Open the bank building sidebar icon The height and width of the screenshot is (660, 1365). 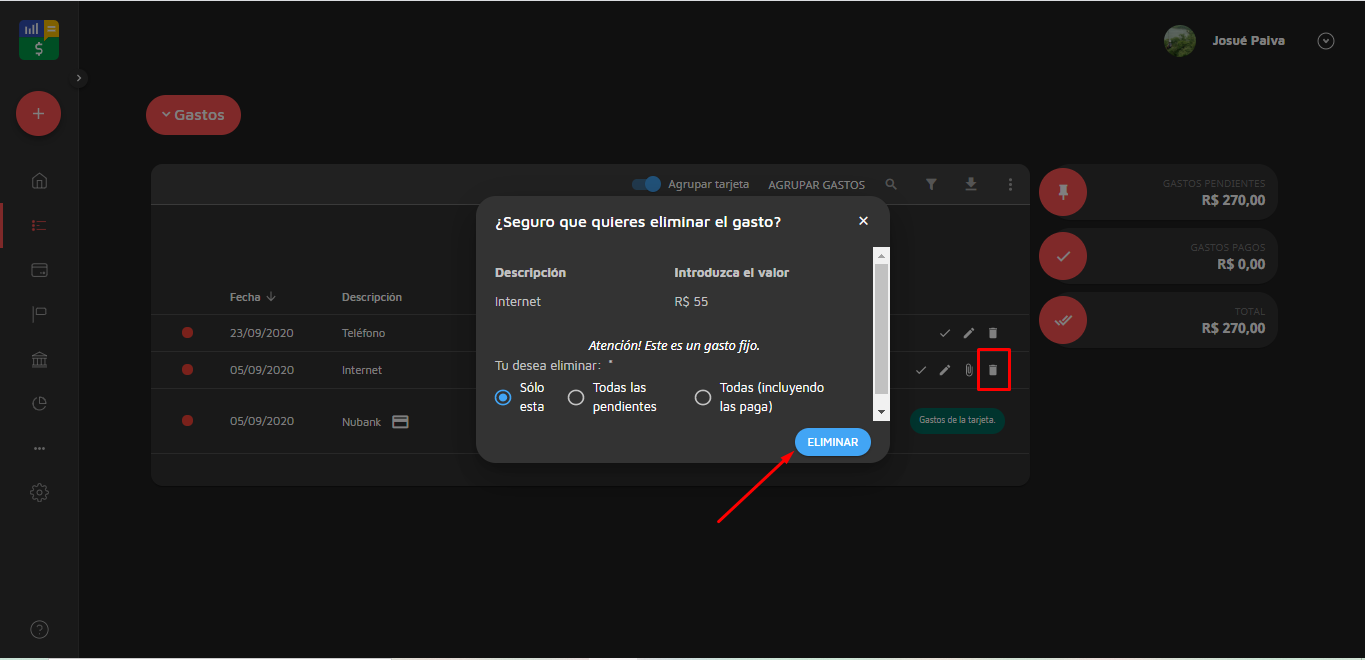coord(39,359)
